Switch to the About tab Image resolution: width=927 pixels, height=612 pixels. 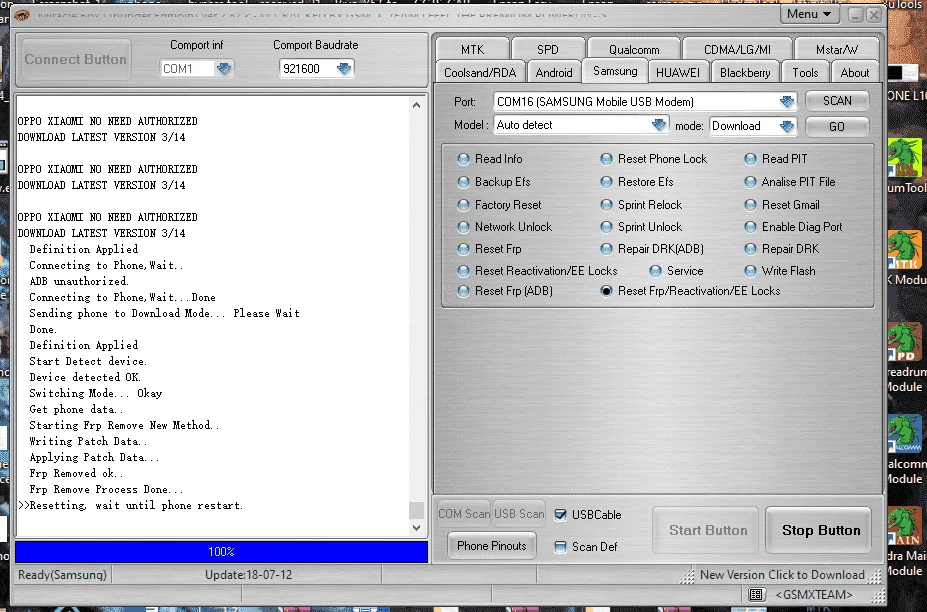(855, 73)
